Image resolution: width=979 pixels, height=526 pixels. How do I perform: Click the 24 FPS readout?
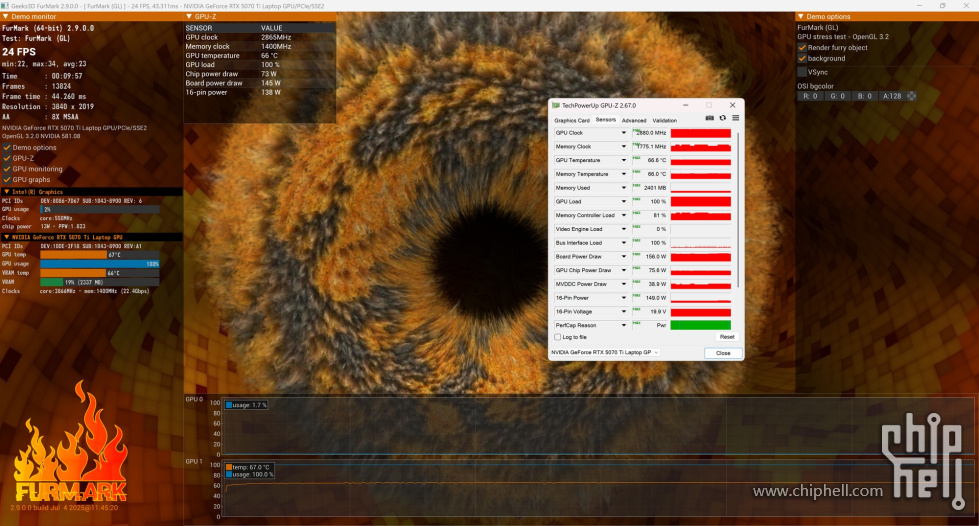(x=19, y=52)
